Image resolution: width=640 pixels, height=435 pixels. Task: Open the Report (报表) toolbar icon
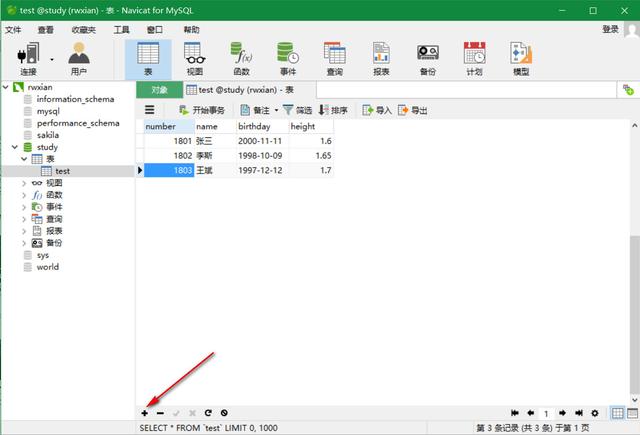pos(381,59)
